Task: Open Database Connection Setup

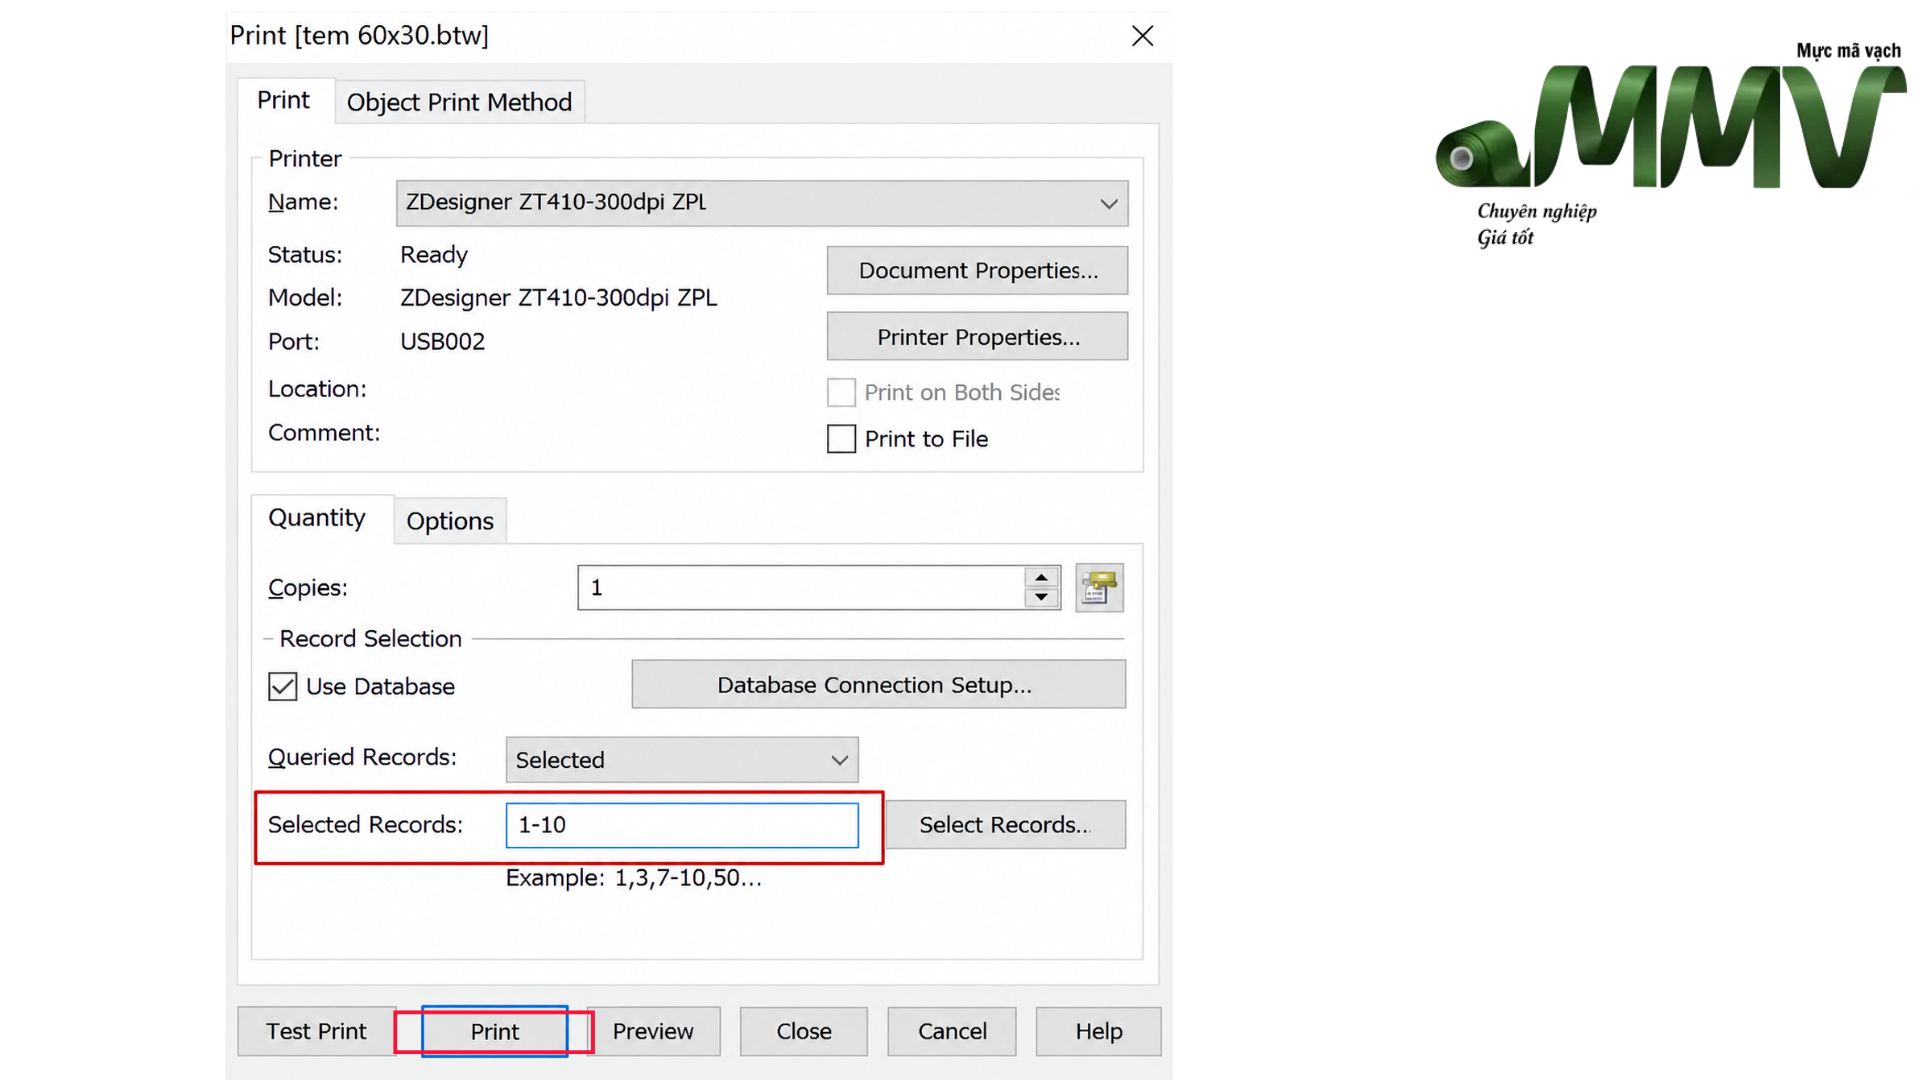Action: click(878, 685)
